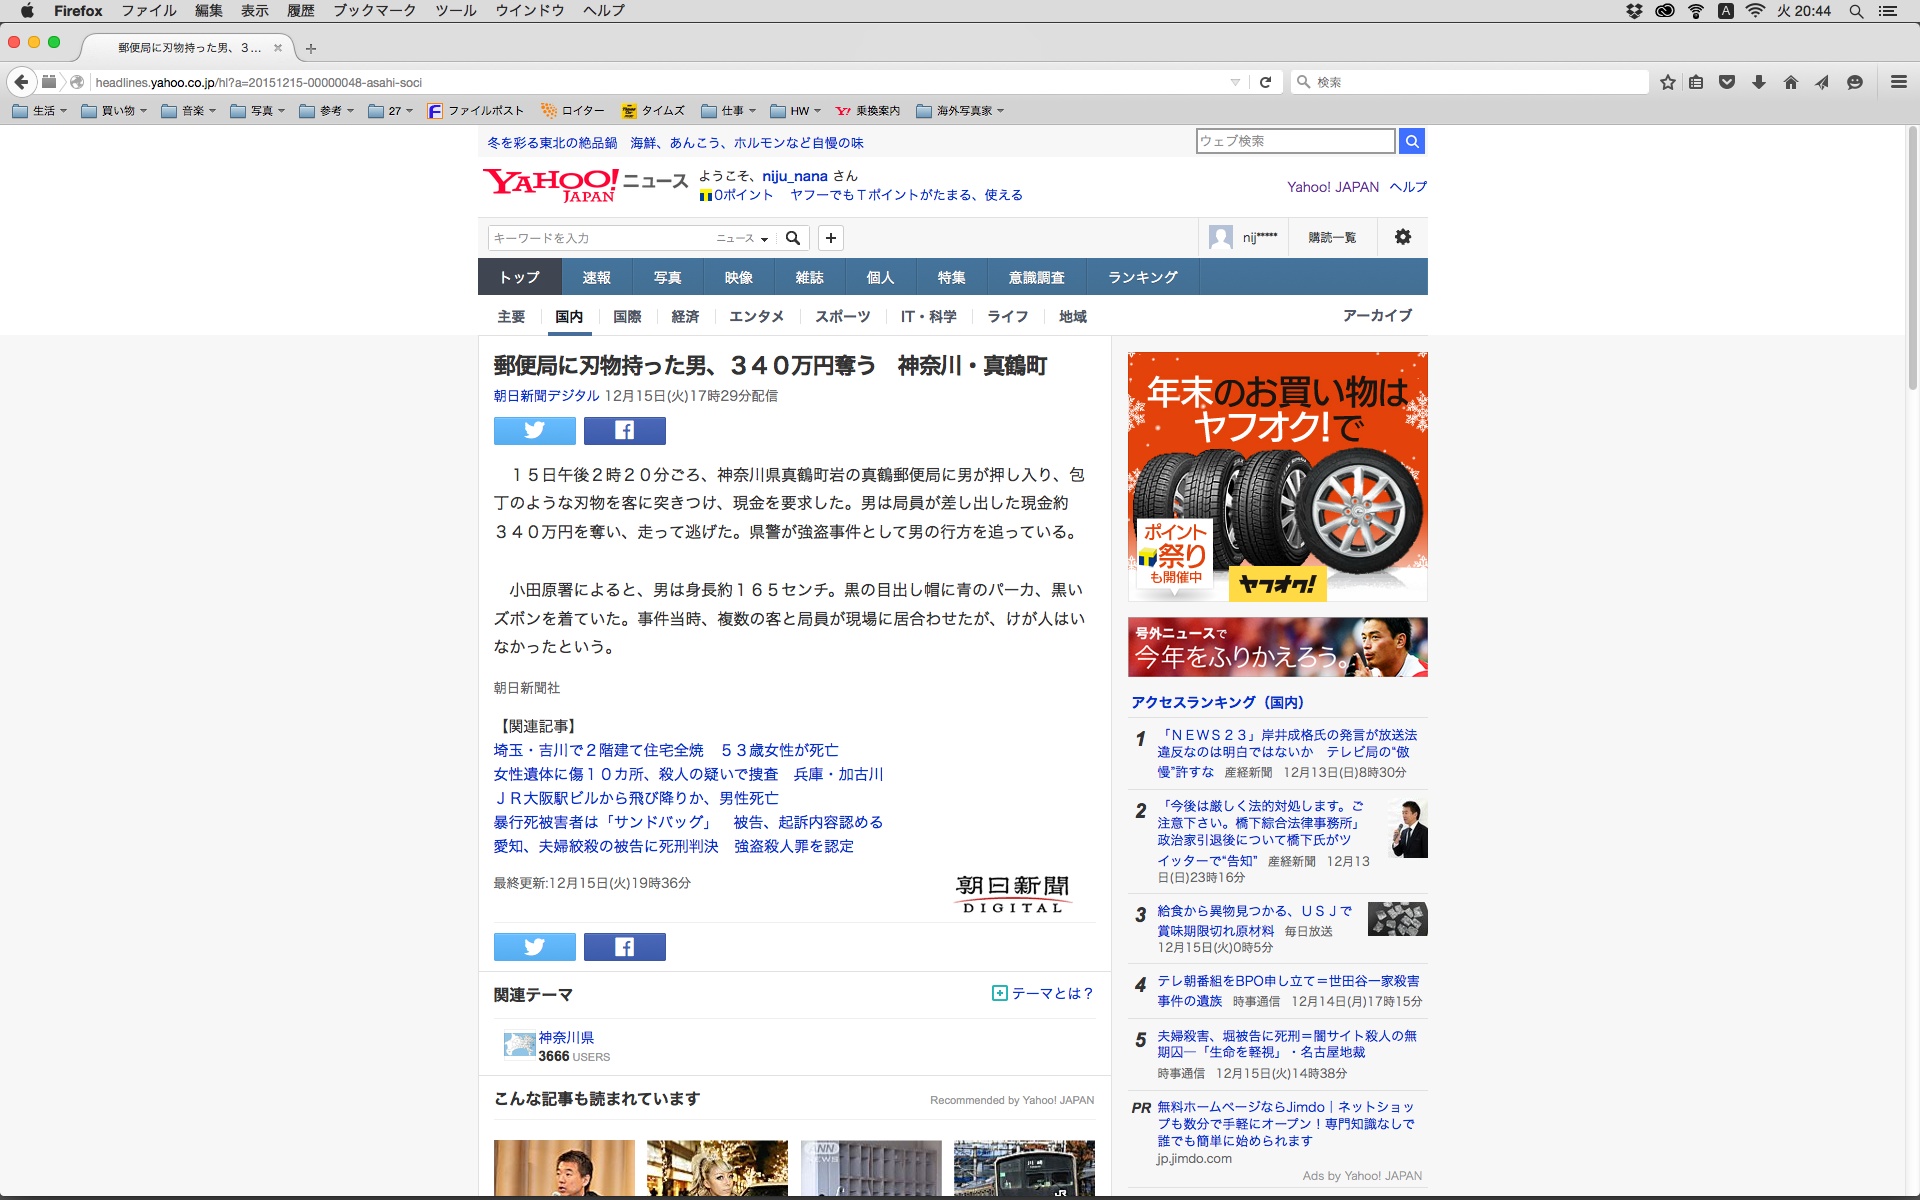The width and height of the screenshot is (1920, 1200).
Task: Open Firefox downloads arrow icon
Action: (x=1758, y=82)
